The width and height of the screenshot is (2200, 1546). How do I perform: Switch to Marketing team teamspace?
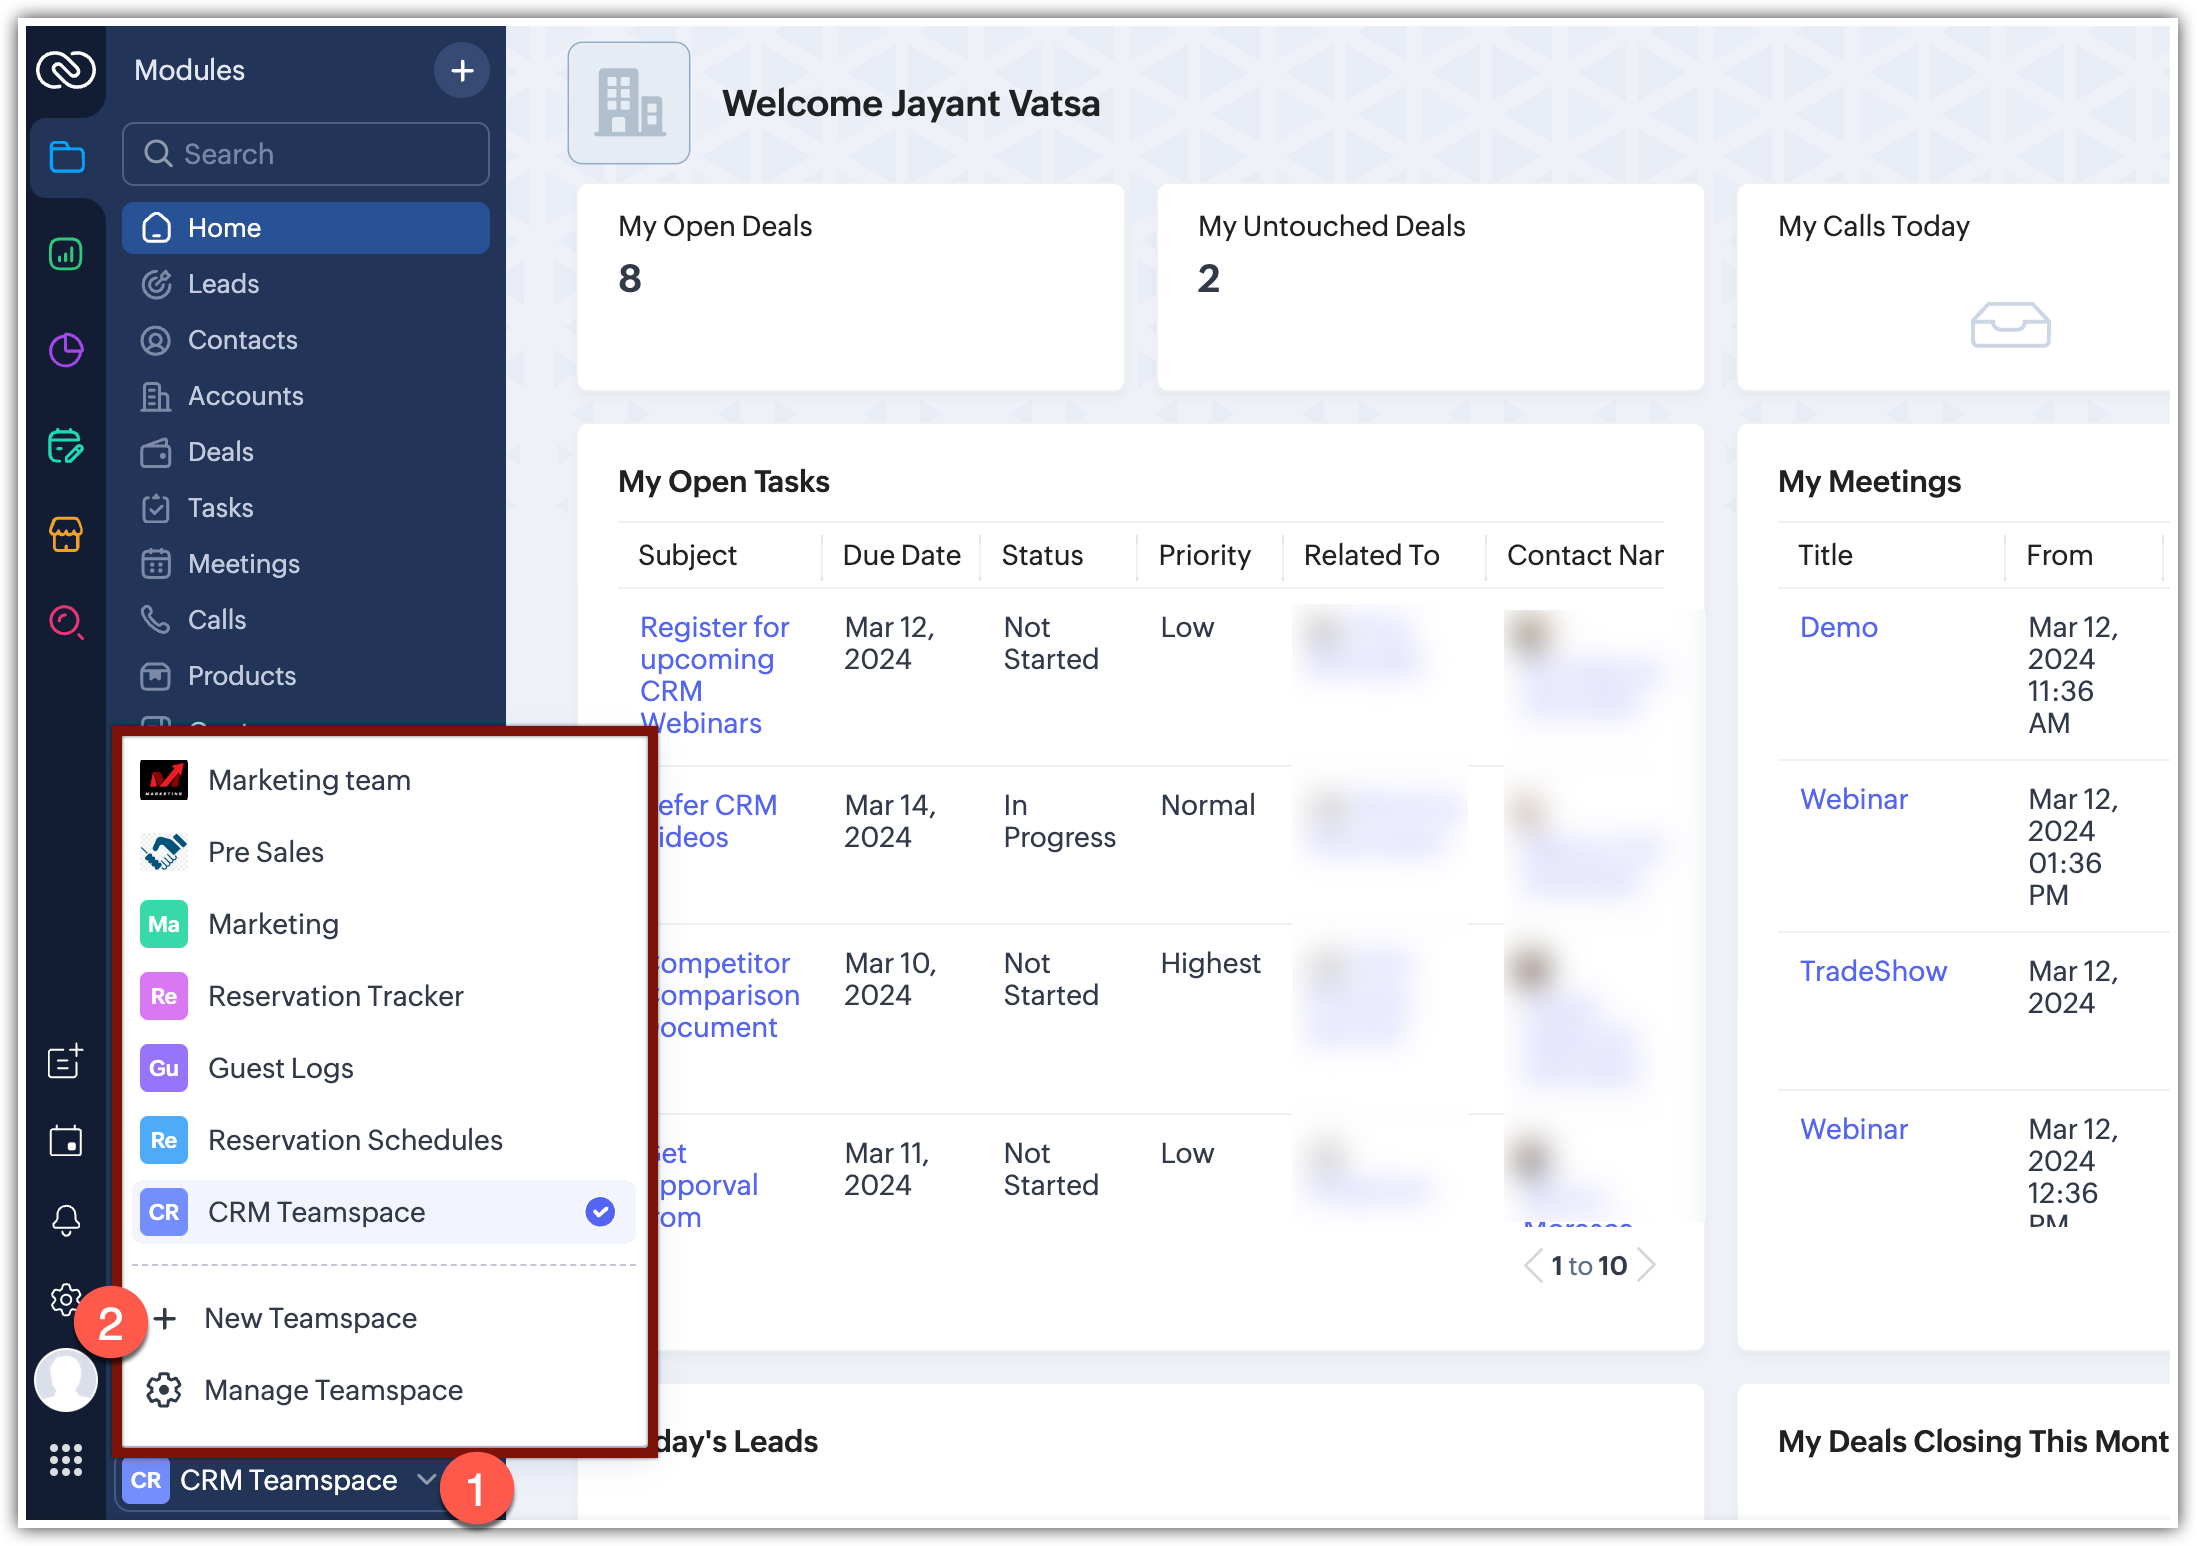tap(309, 780)
